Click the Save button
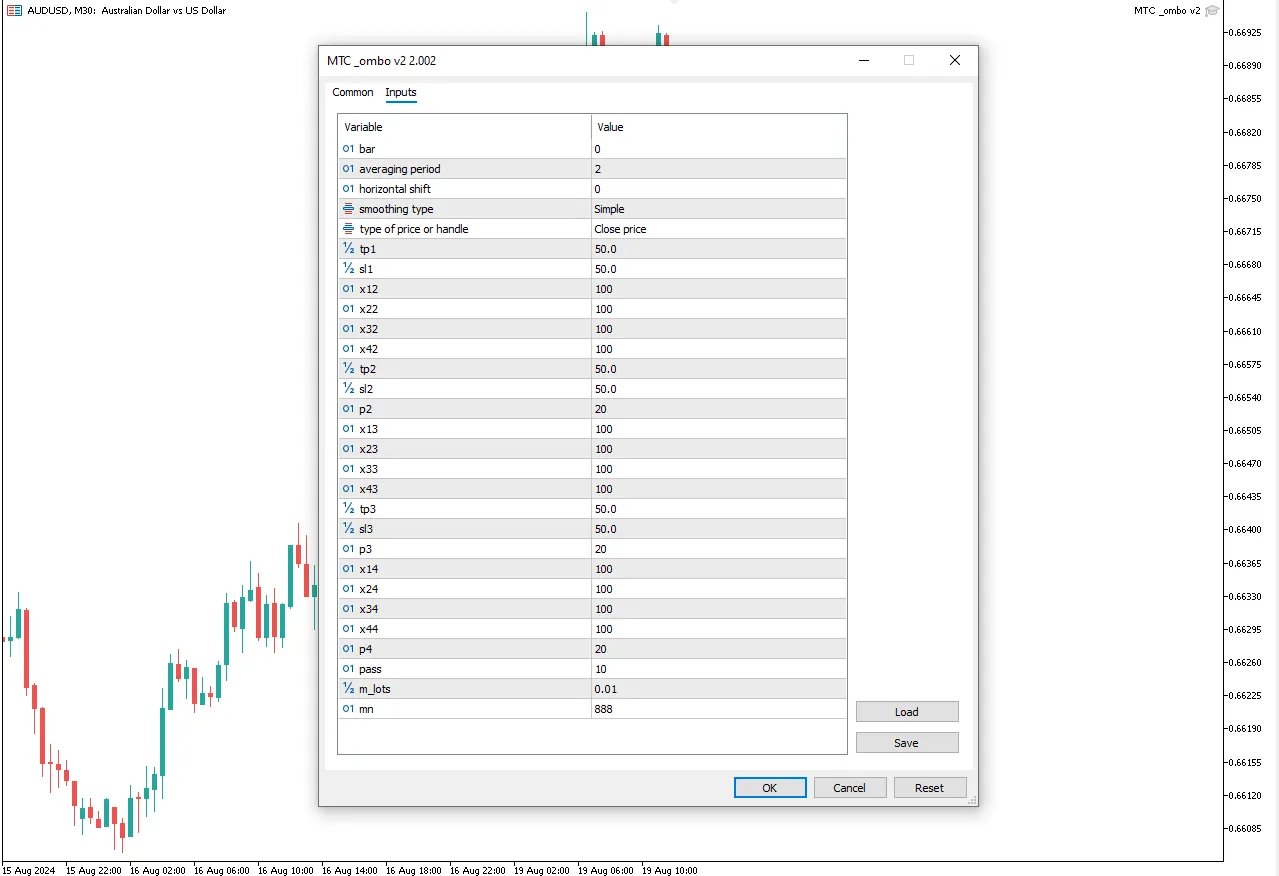1279x876 pixels. [x=906, y=743]
